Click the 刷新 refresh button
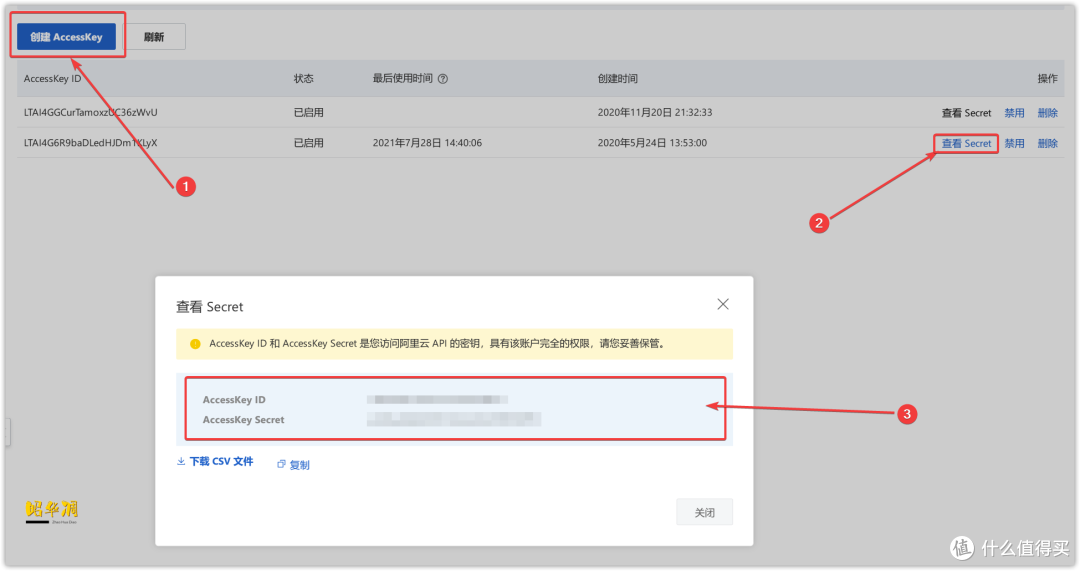The image size is (1080, 571). [x=154, y=37]
